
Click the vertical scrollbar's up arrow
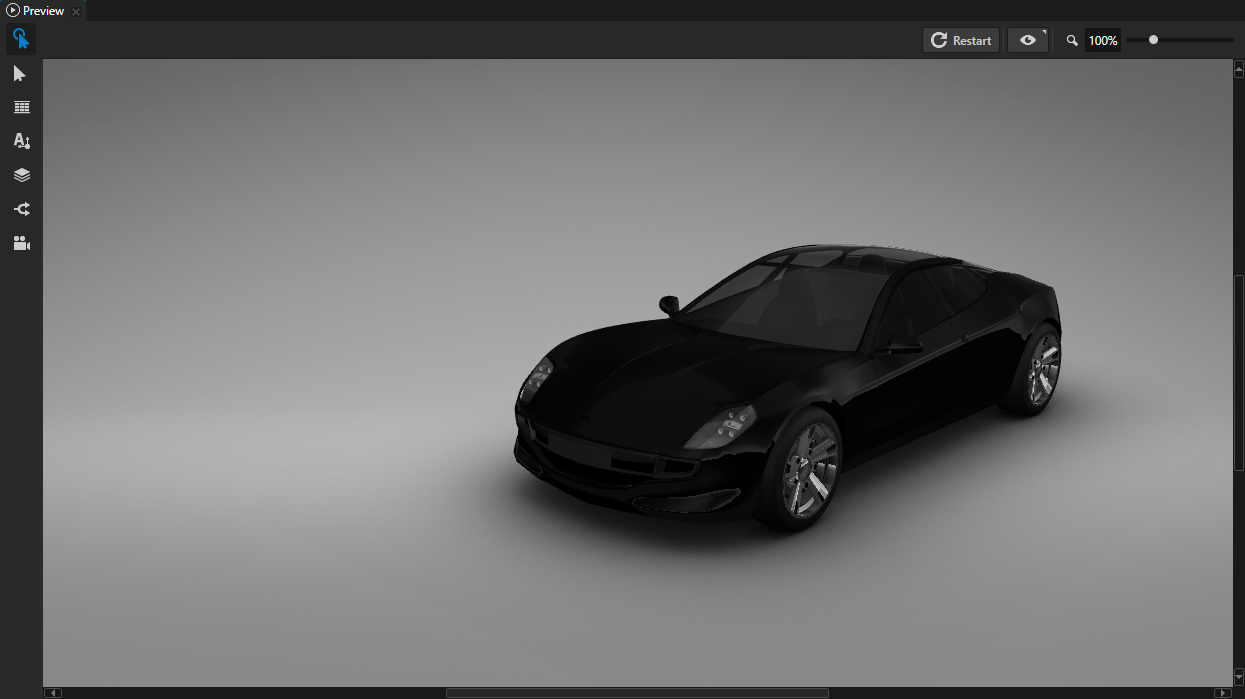coord(1238,68)
